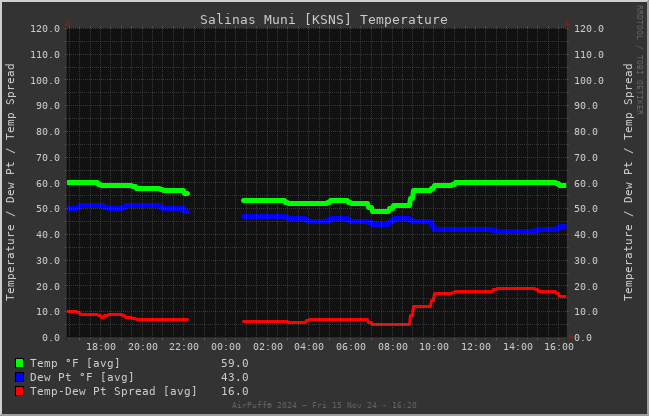This screenshot has width=649, height=416.
Task: Click the left axis 100.0 label
Action: click(x=45, y=80)
